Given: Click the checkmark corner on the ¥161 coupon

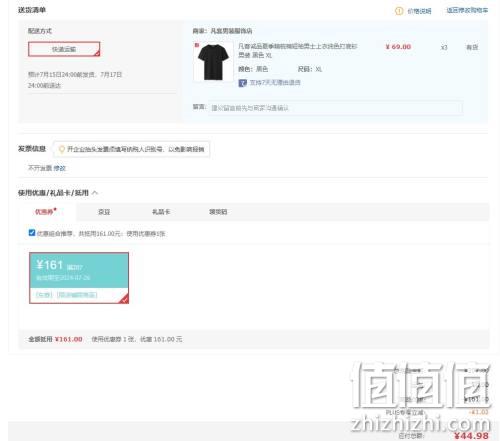Looking at the screenshot, I should (x=124, y=299).
